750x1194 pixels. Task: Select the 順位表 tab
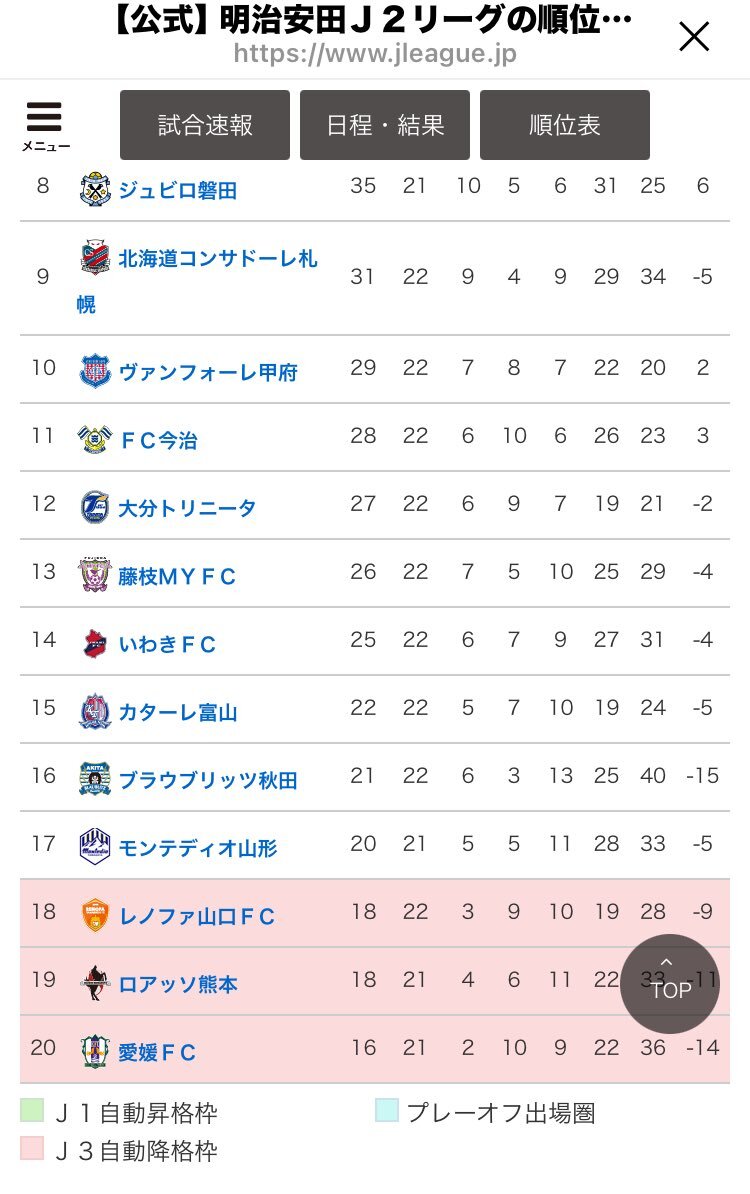coord(564,125)
